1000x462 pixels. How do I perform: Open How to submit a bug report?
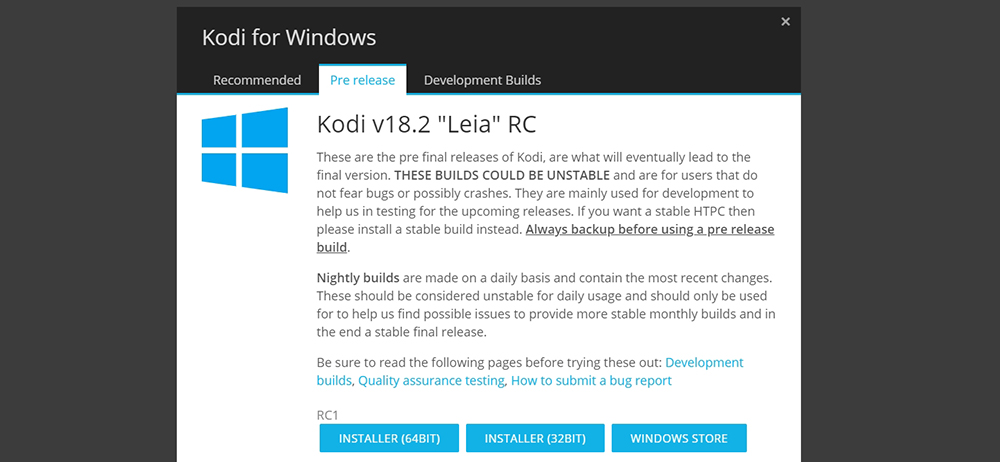coord(591,381)
